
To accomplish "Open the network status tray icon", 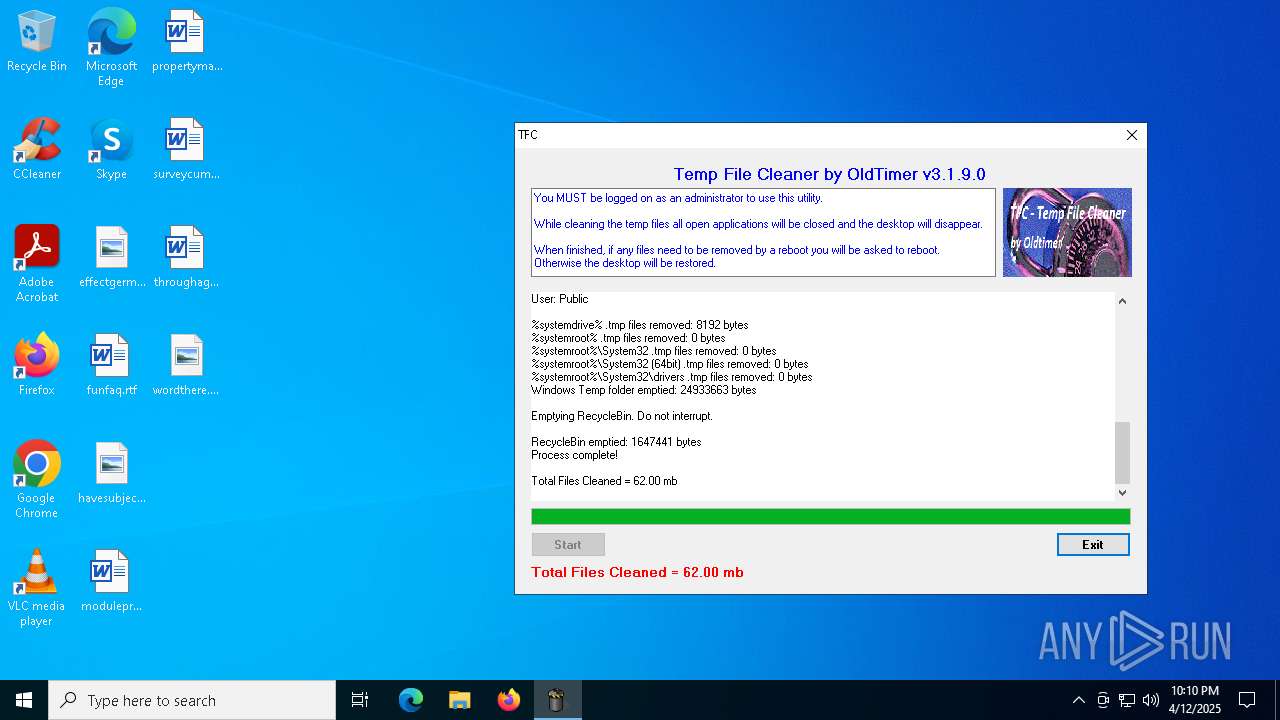I will tap(1127, 700).
